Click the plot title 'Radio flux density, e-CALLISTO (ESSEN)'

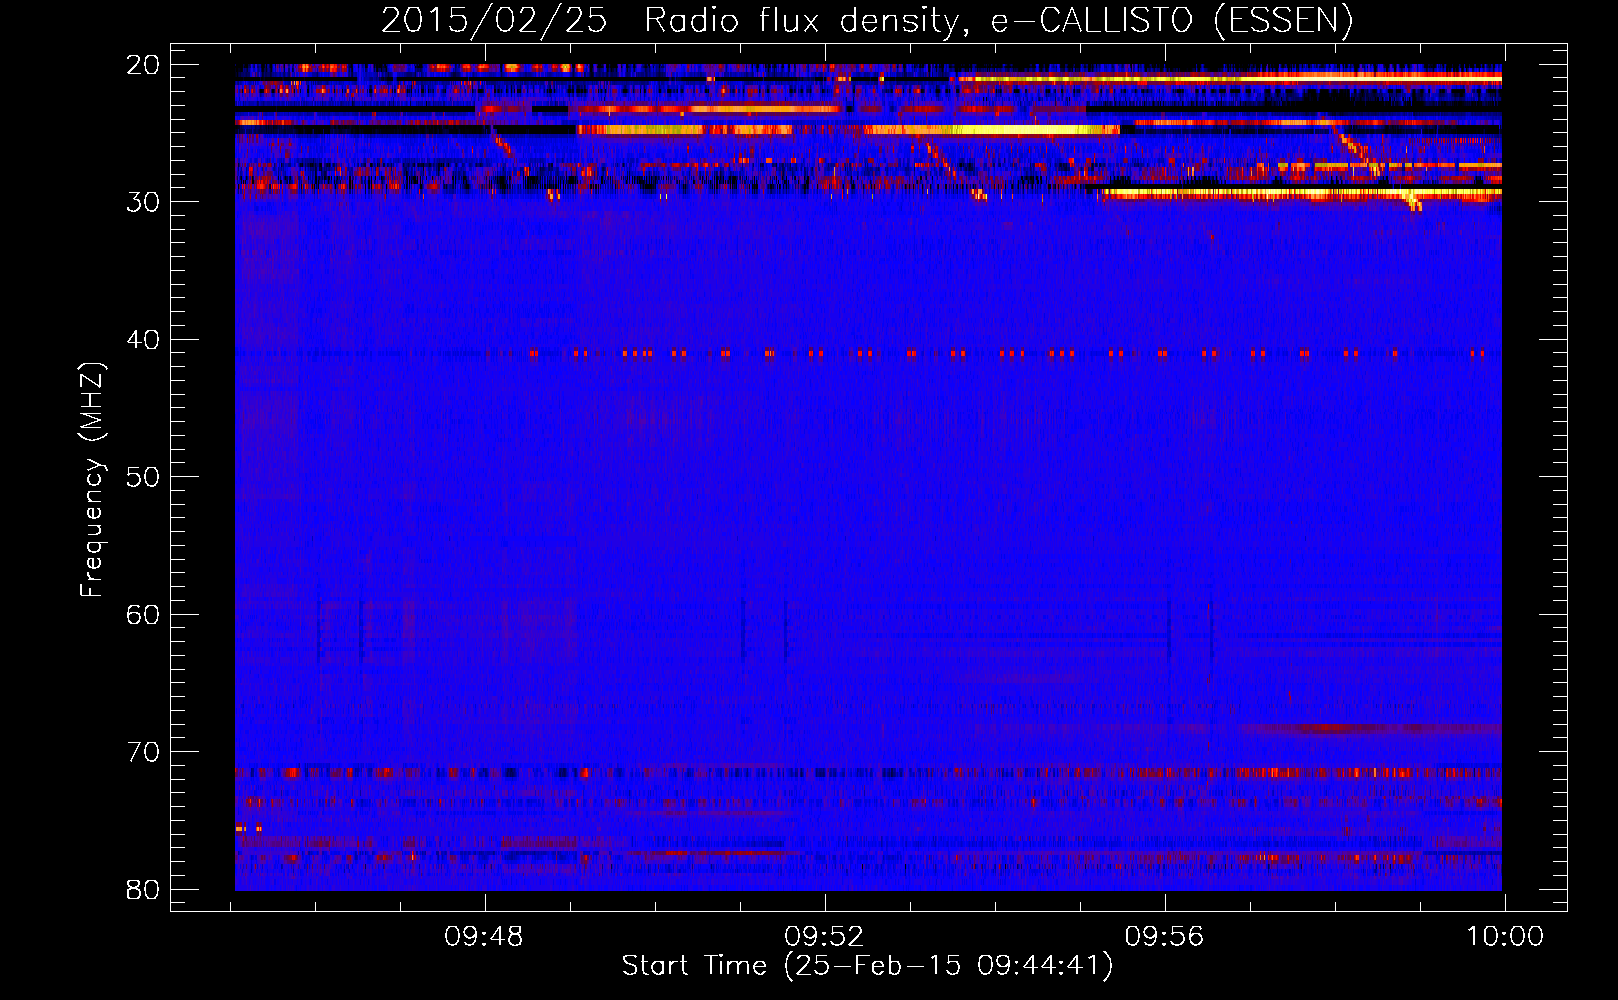click(x=998, y=21)
